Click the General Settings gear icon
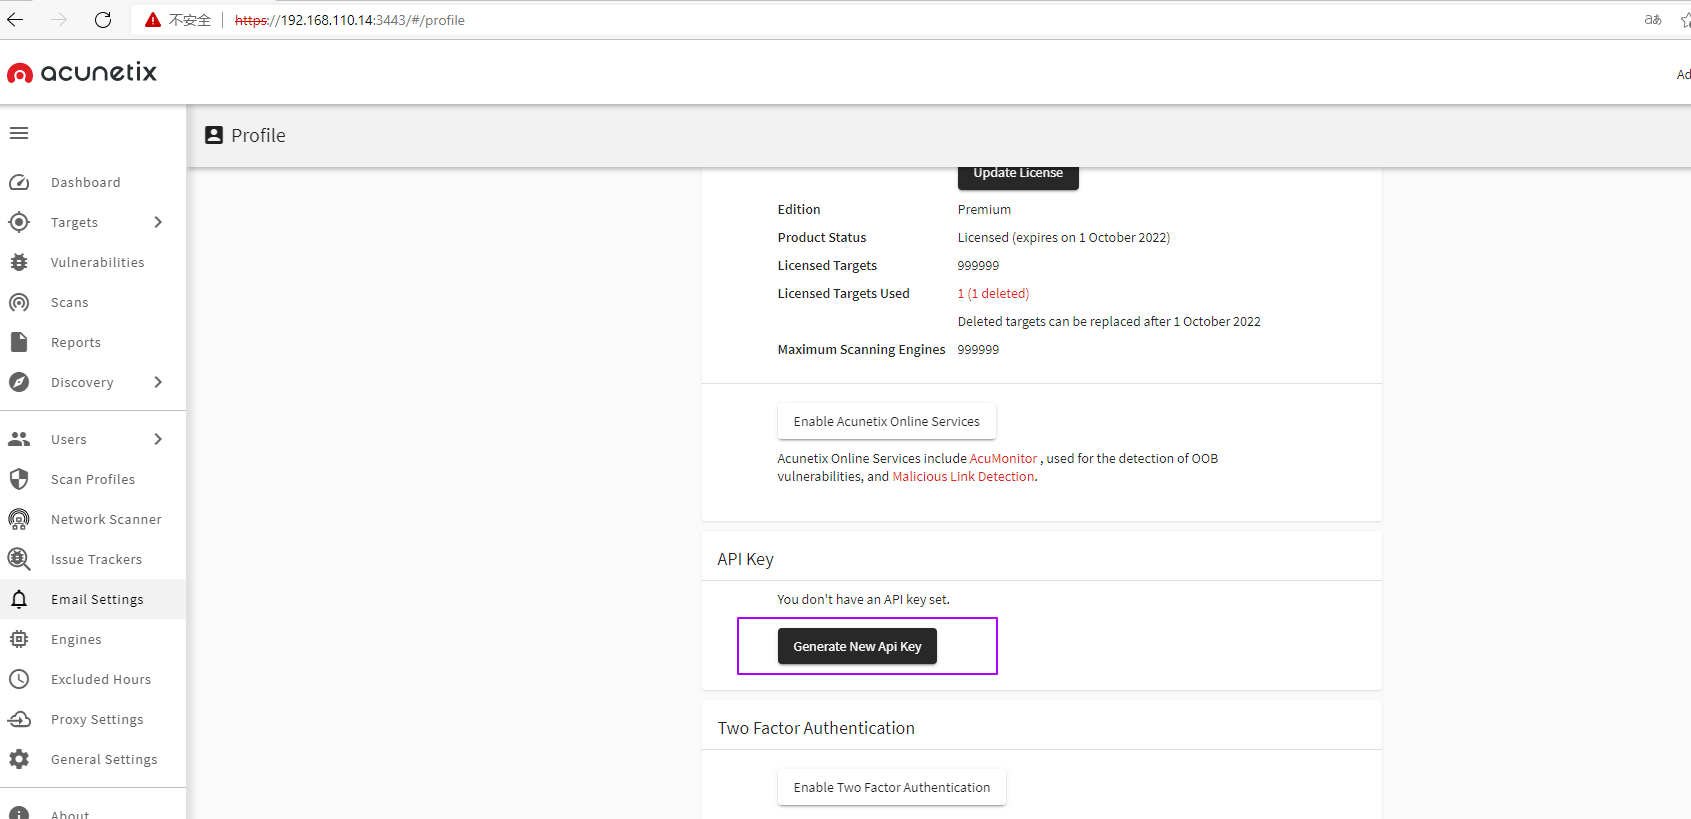The width and height of the screenshot is (1691, 819). coord(19,759)
